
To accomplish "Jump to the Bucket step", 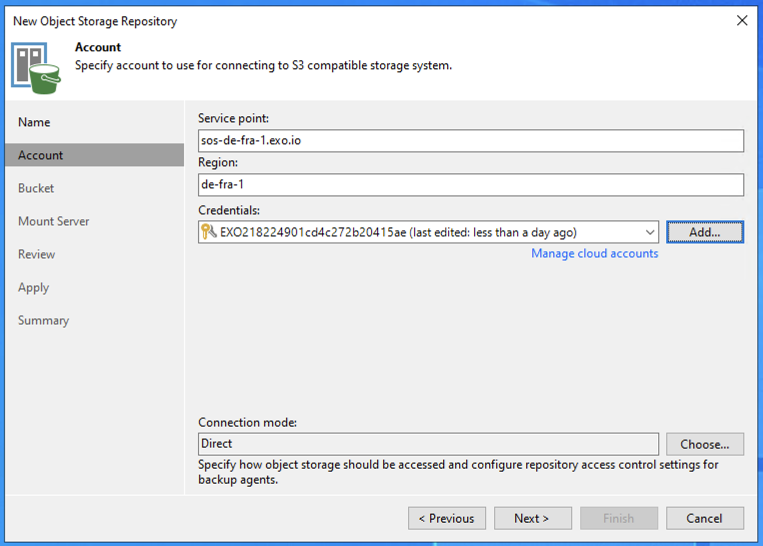I will [36, 188].
